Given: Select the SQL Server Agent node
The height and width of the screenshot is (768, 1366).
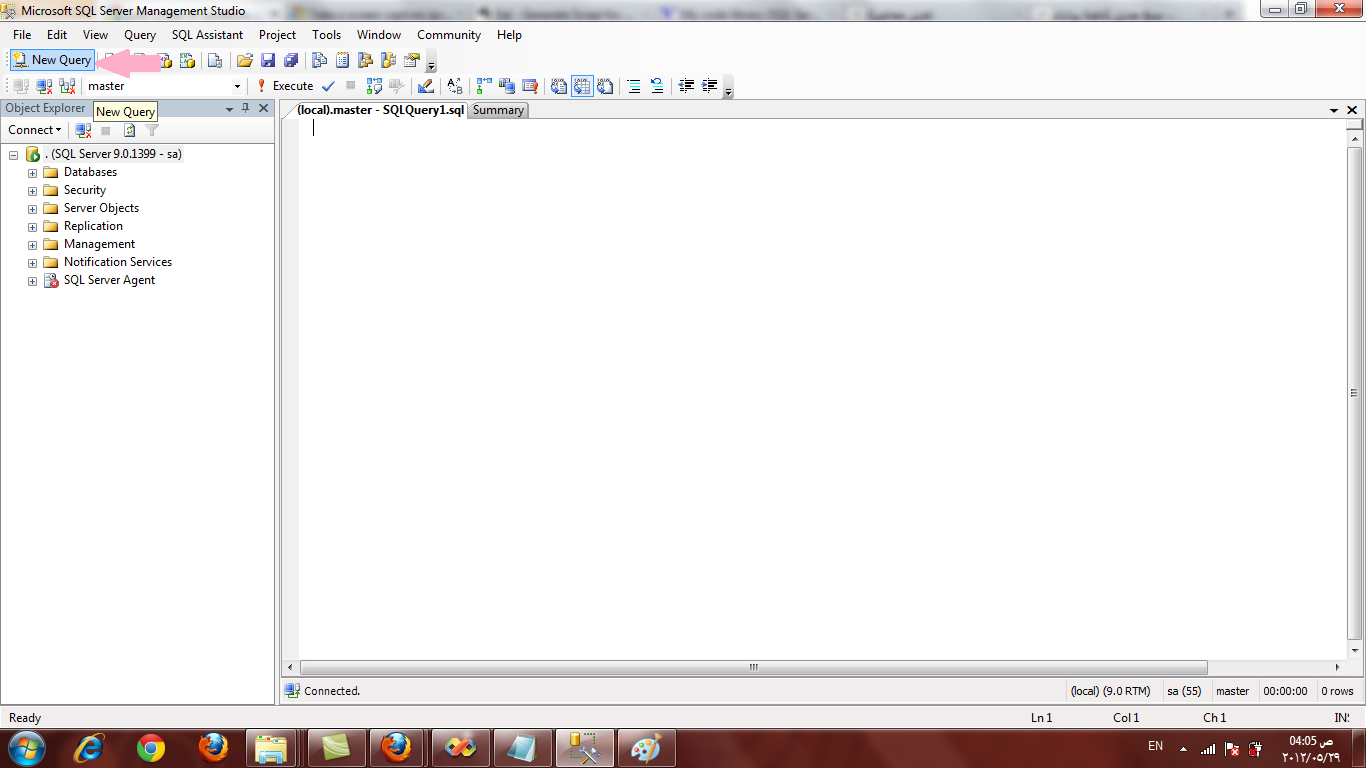Looking at the screenshot, I should (x=109, y=280).
